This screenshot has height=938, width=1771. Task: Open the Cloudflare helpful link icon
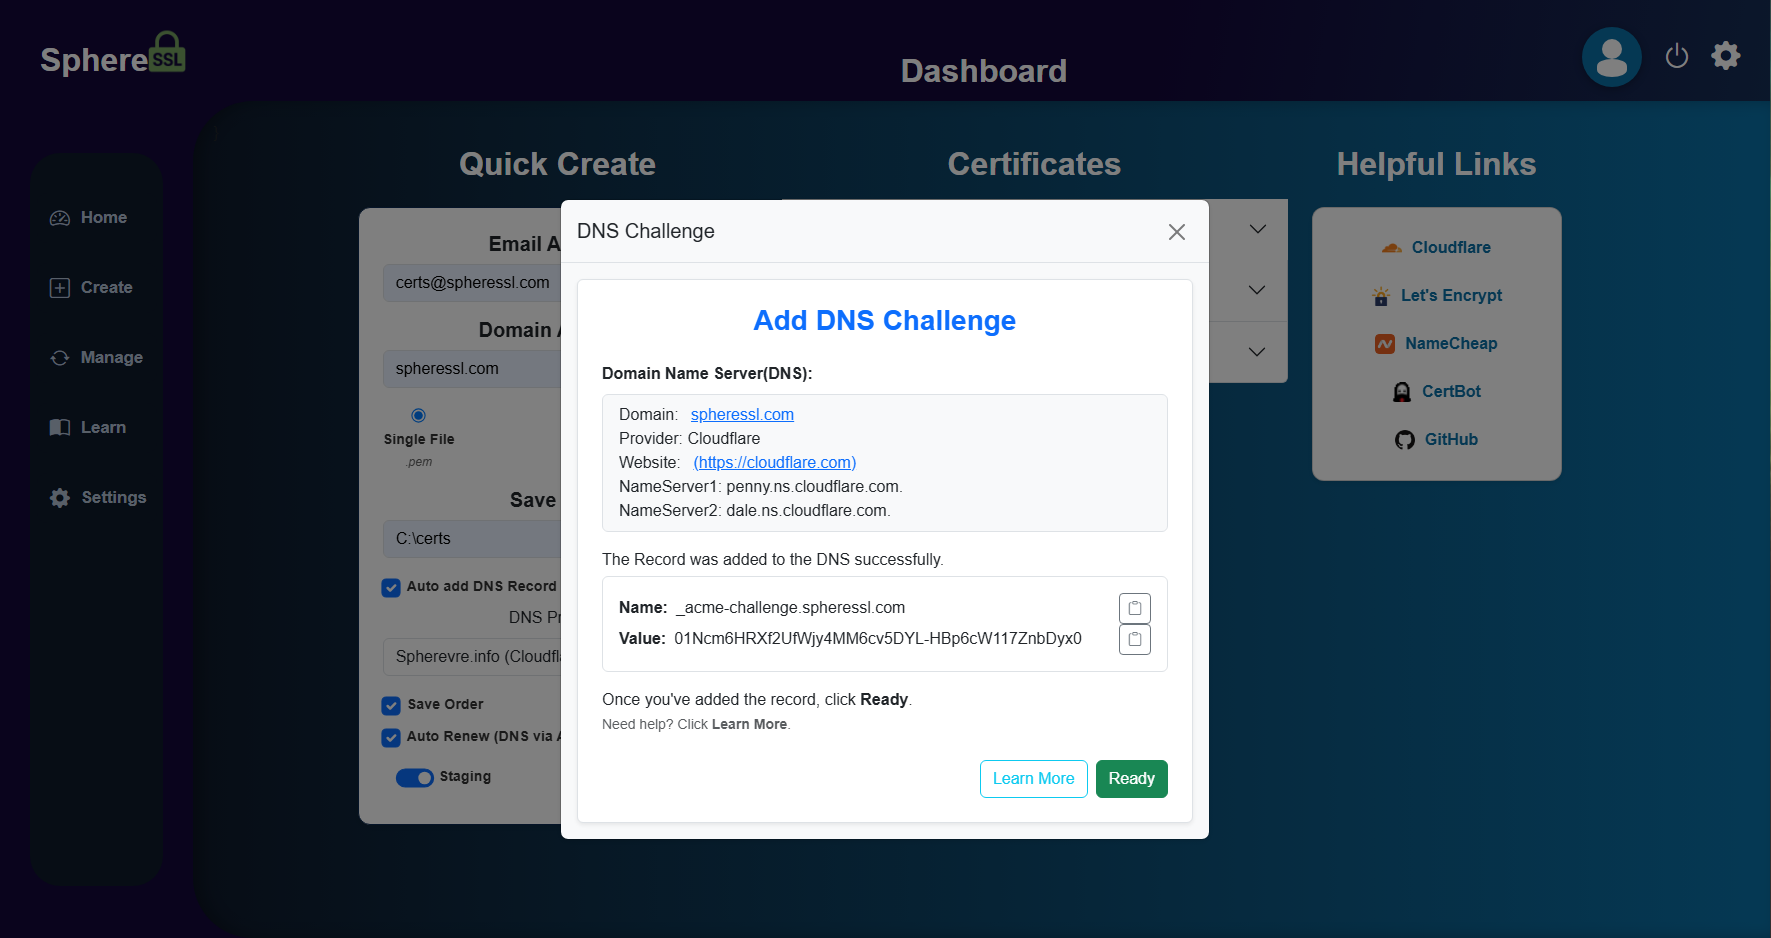coord(1392,246)
